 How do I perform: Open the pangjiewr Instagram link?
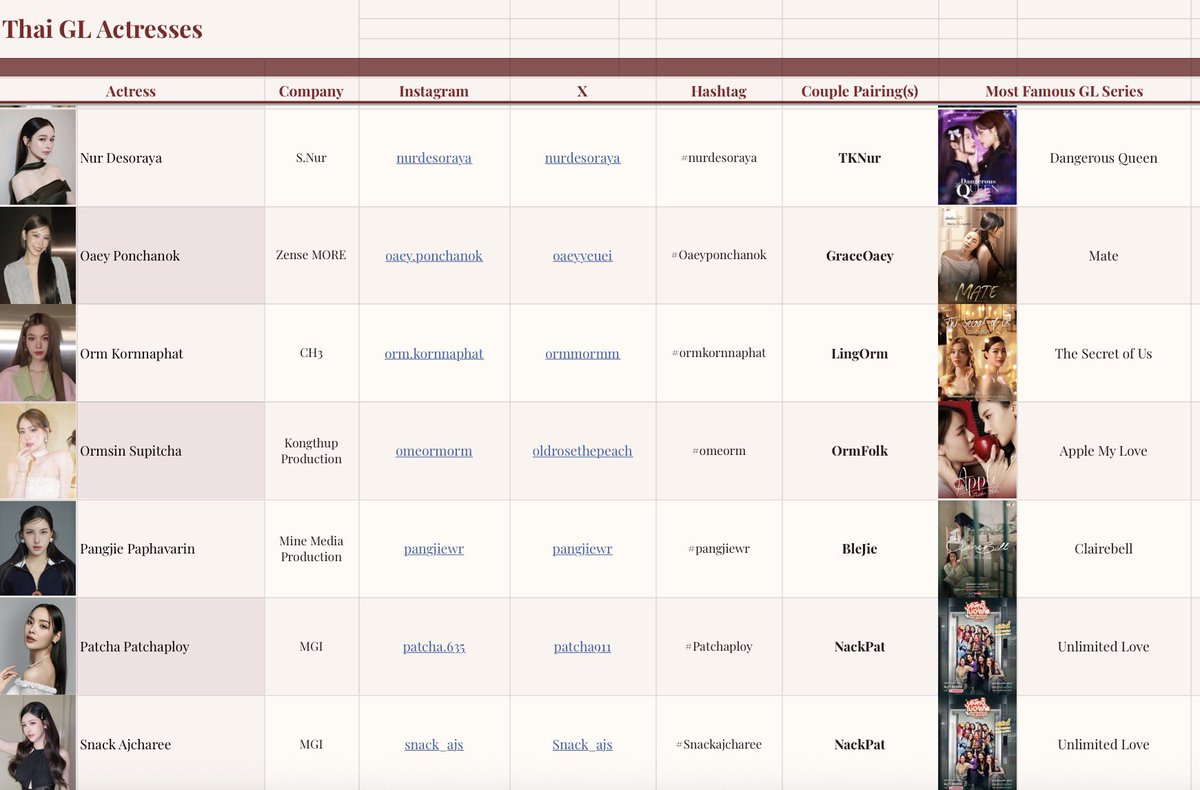tap(433, 548)
